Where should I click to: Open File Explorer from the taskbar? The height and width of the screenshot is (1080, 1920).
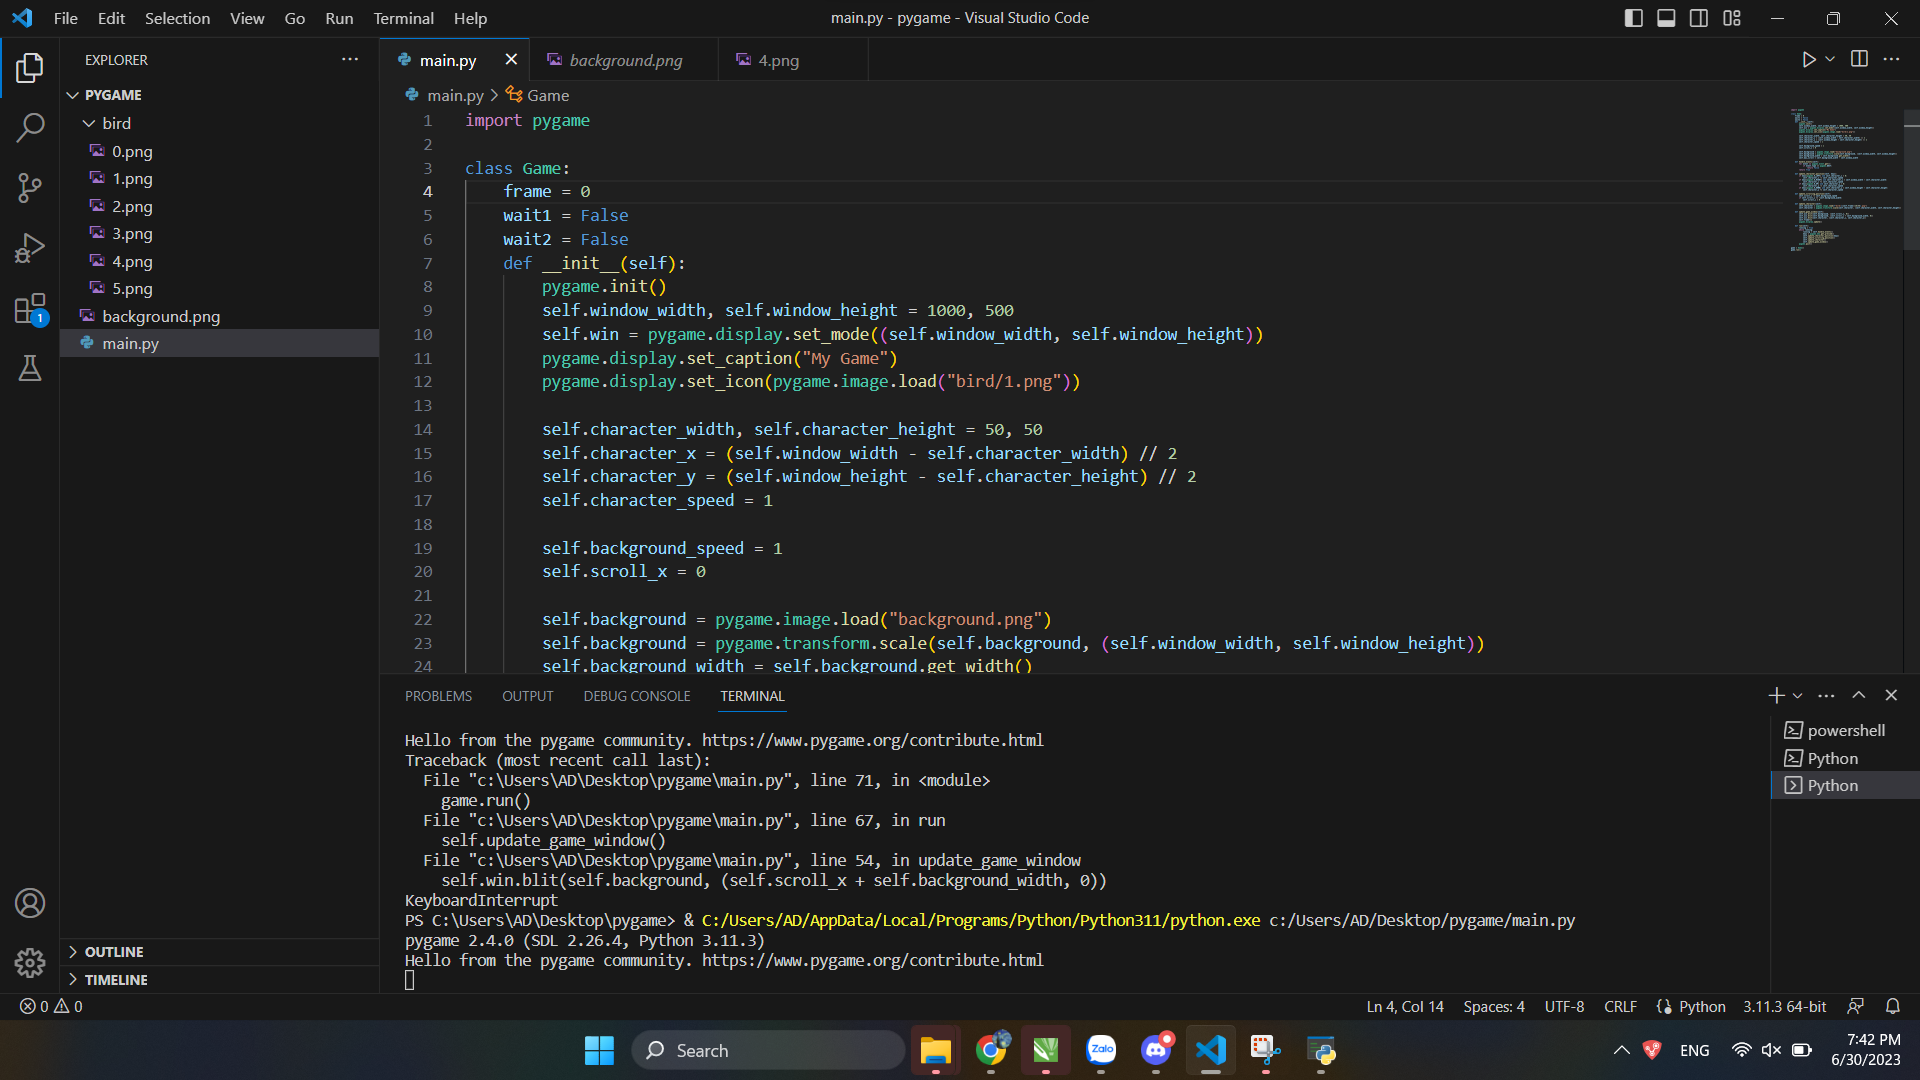935,1050
